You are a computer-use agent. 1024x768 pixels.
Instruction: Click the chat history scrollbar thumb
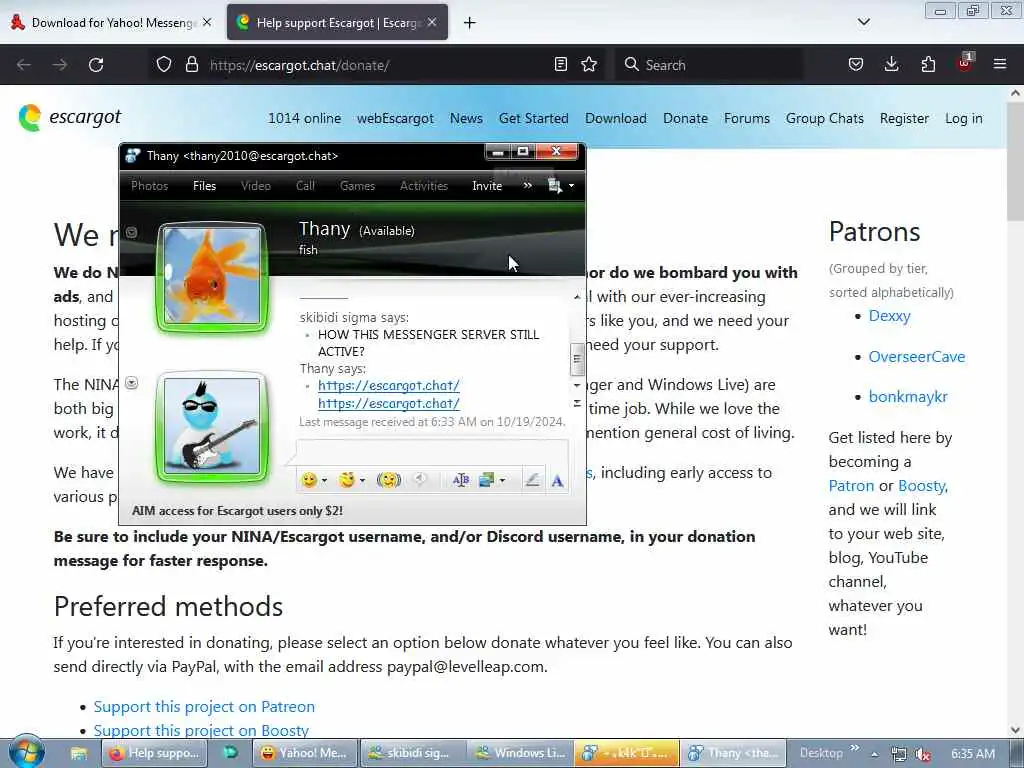tap(577, 359)
